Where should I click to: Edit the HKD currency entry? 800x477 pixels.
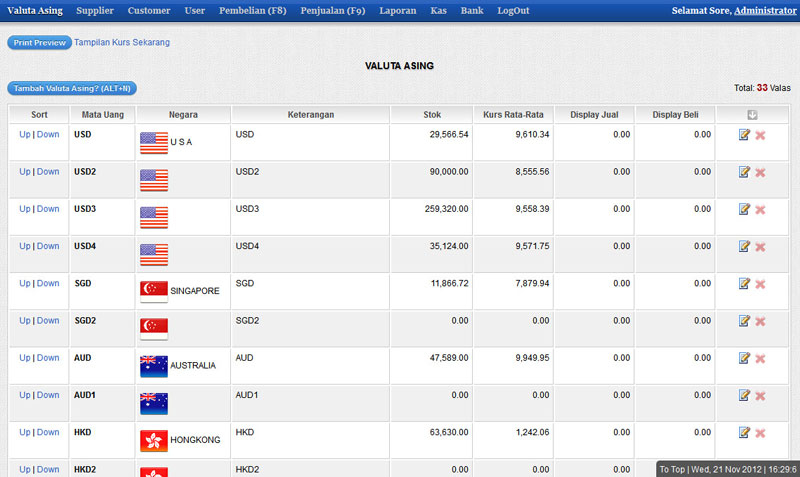(x=744, y=433)
